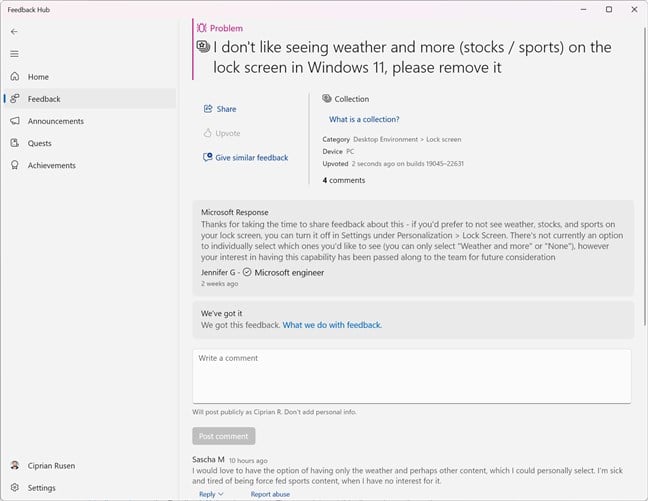Screen dimensions: 648x501
Task: Click the 'Collection' heading text
Action: (x=352, y=99)
